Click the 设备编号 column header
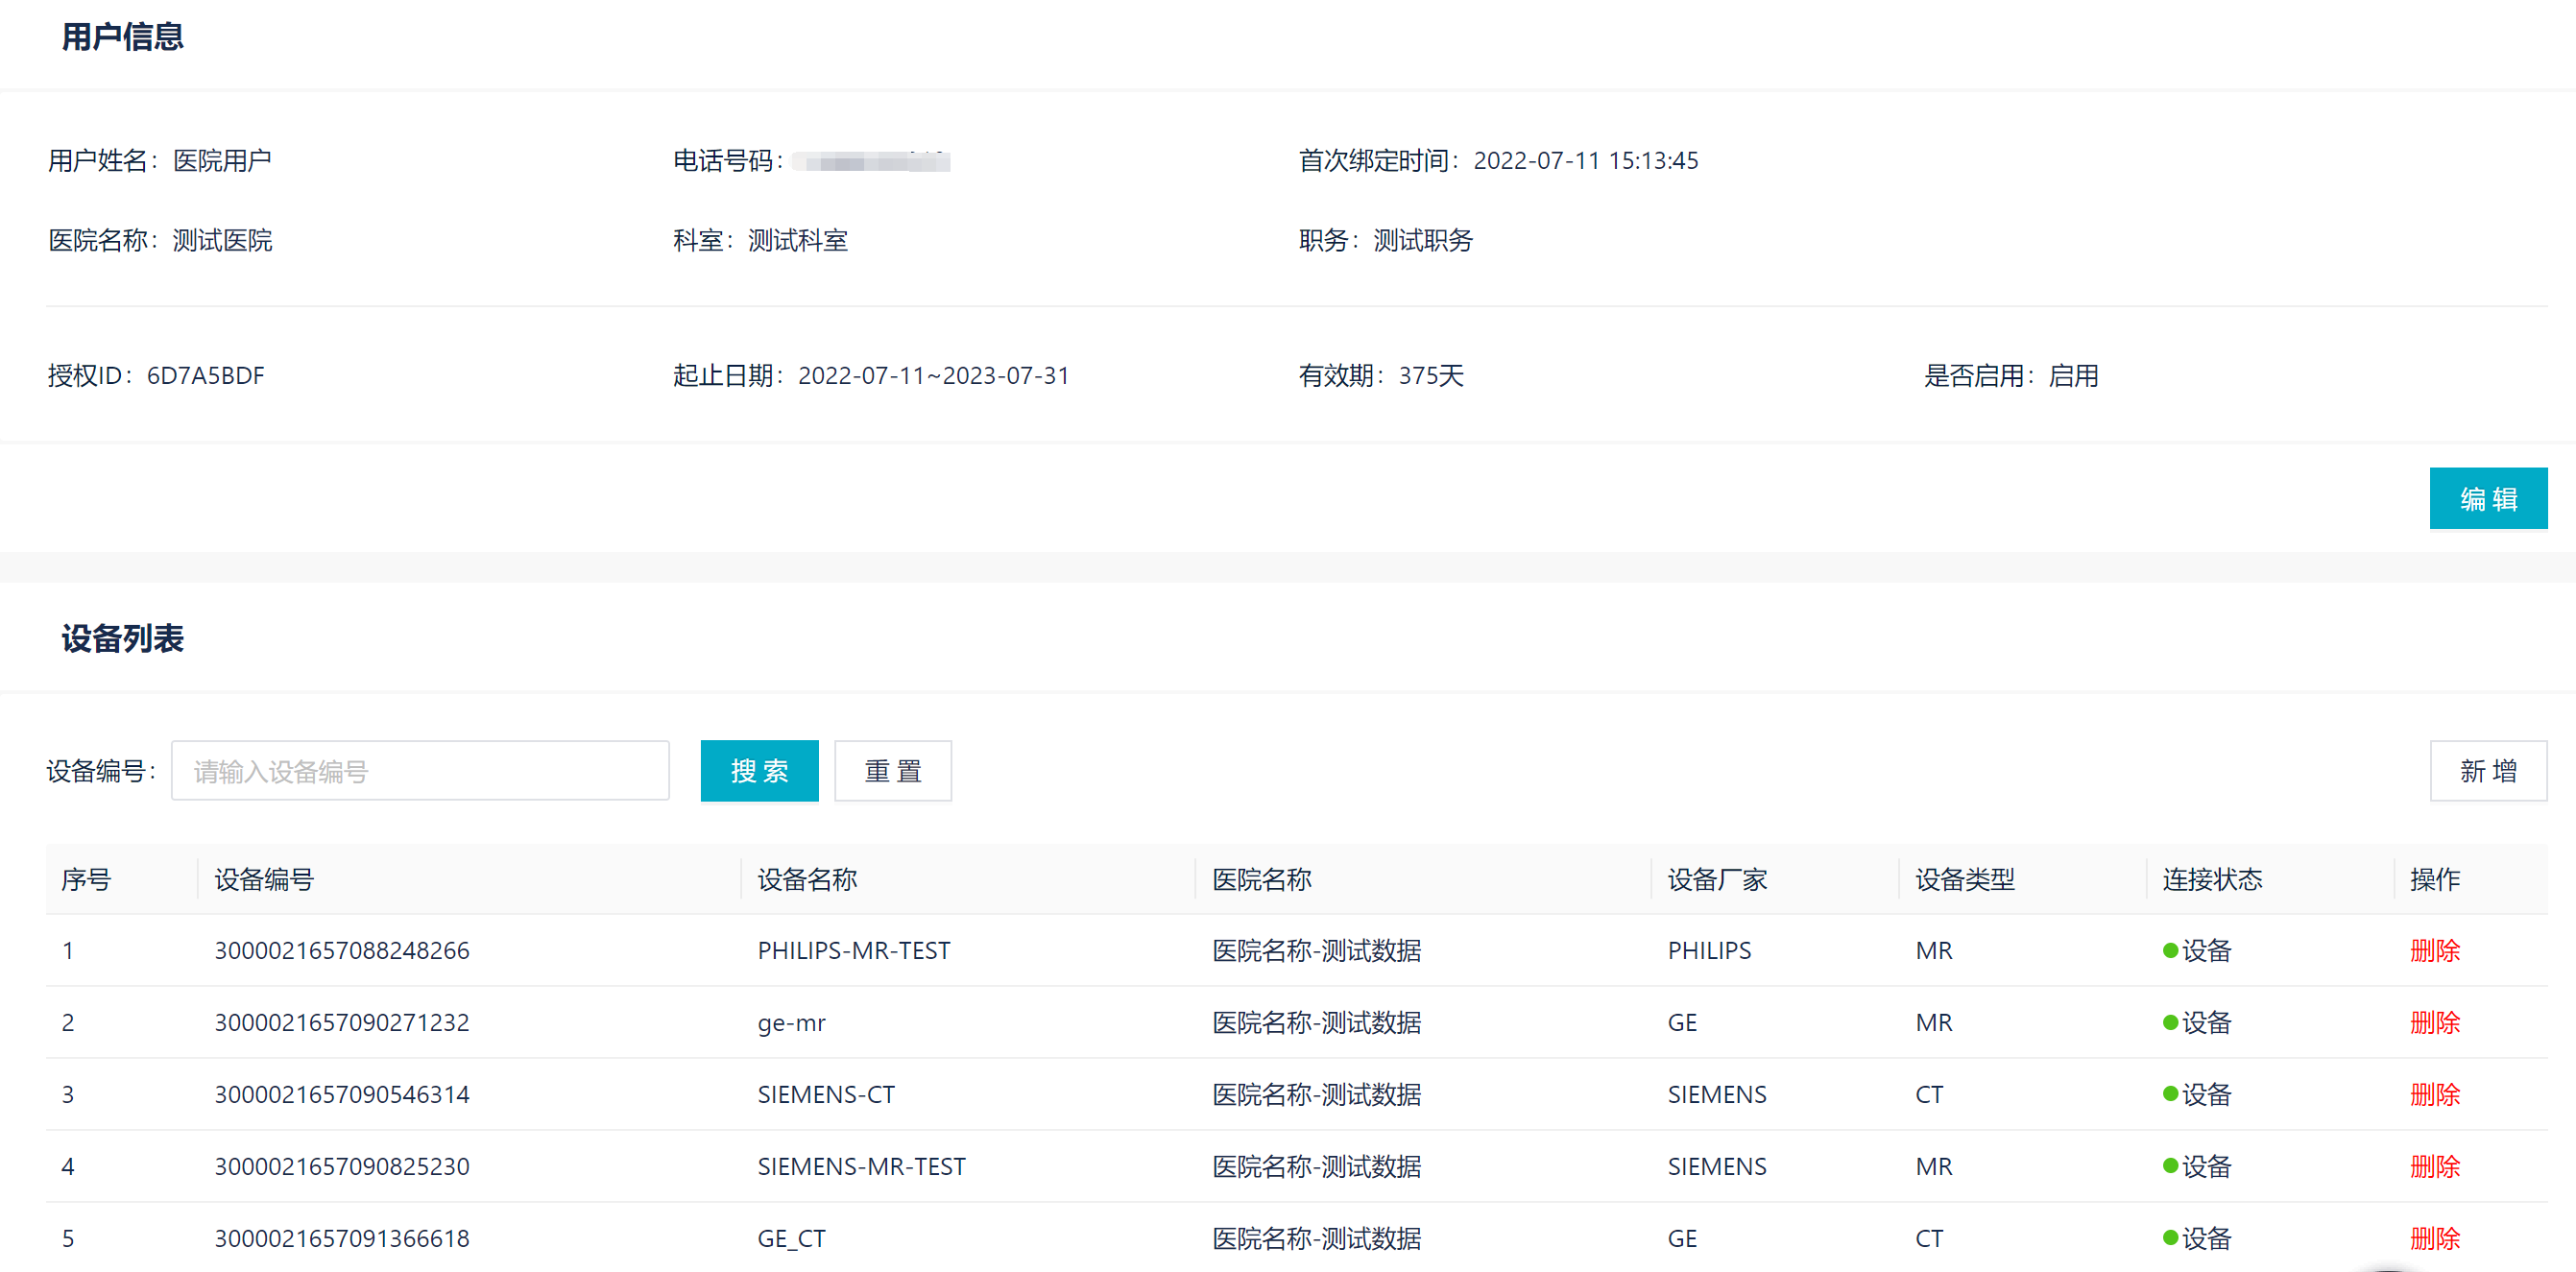 (x=264, y=879)
